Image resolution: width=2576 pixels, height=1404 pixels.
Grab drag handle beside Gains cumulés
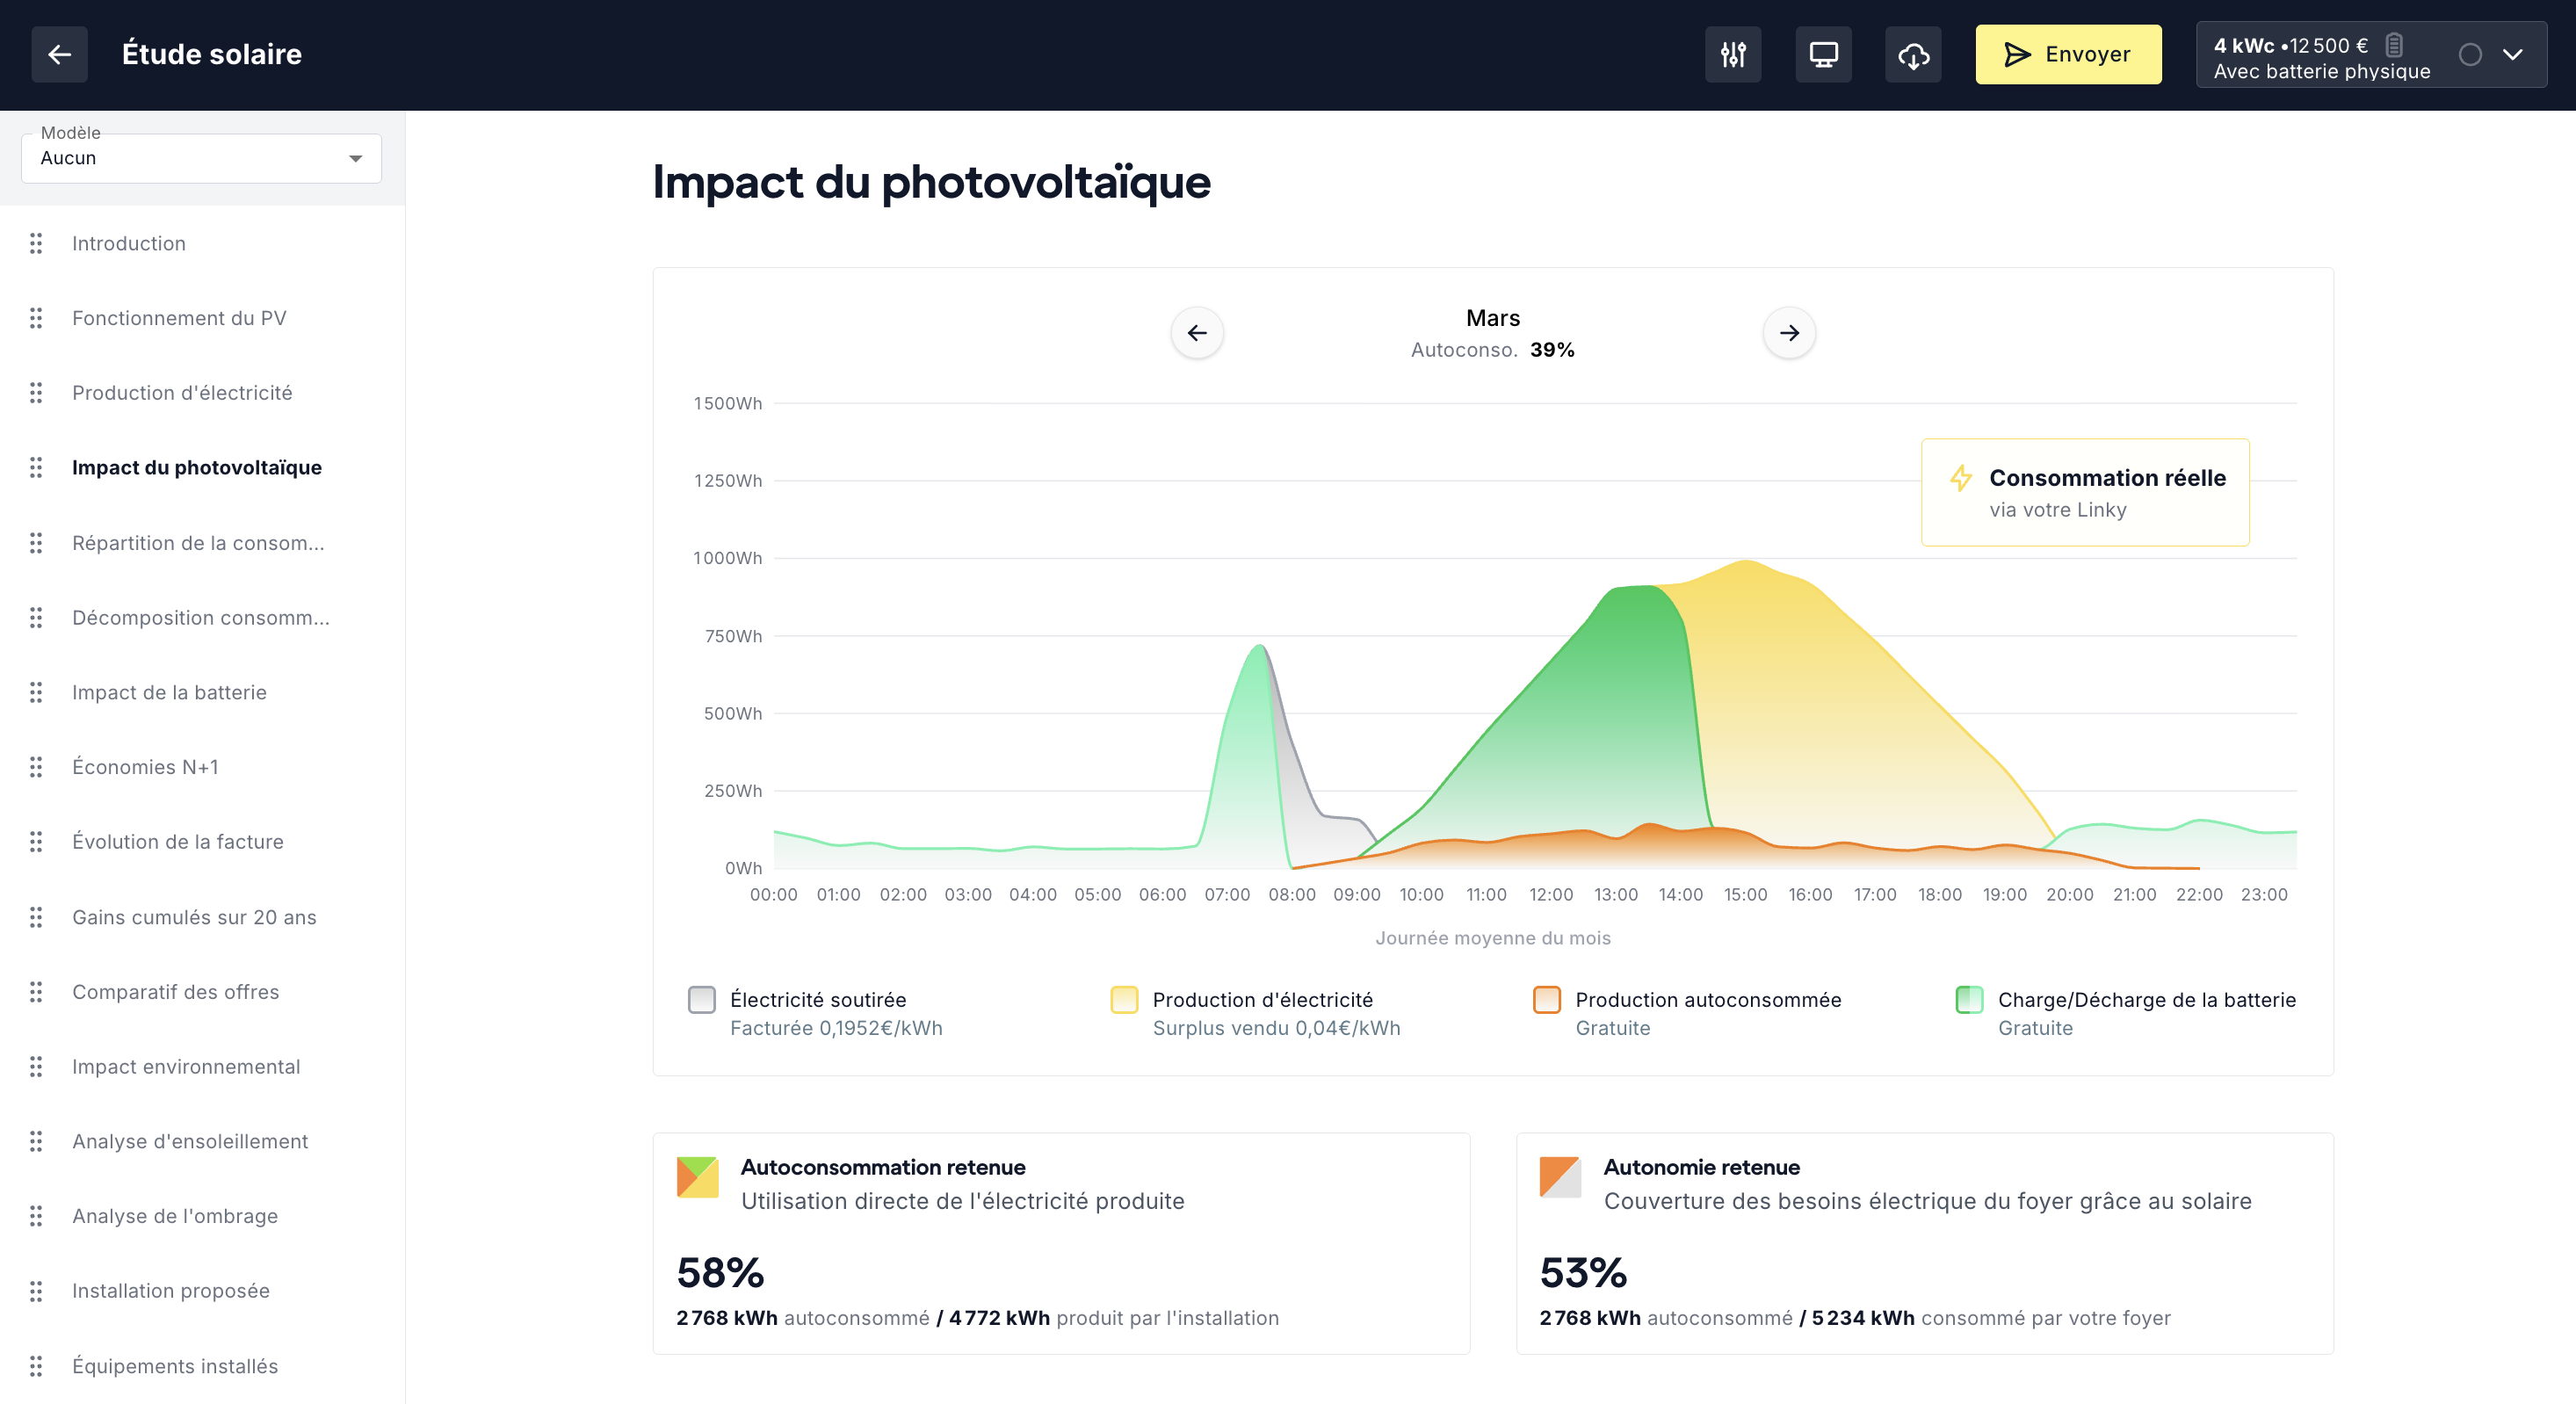pyautogui.click(x=36, y=917)
